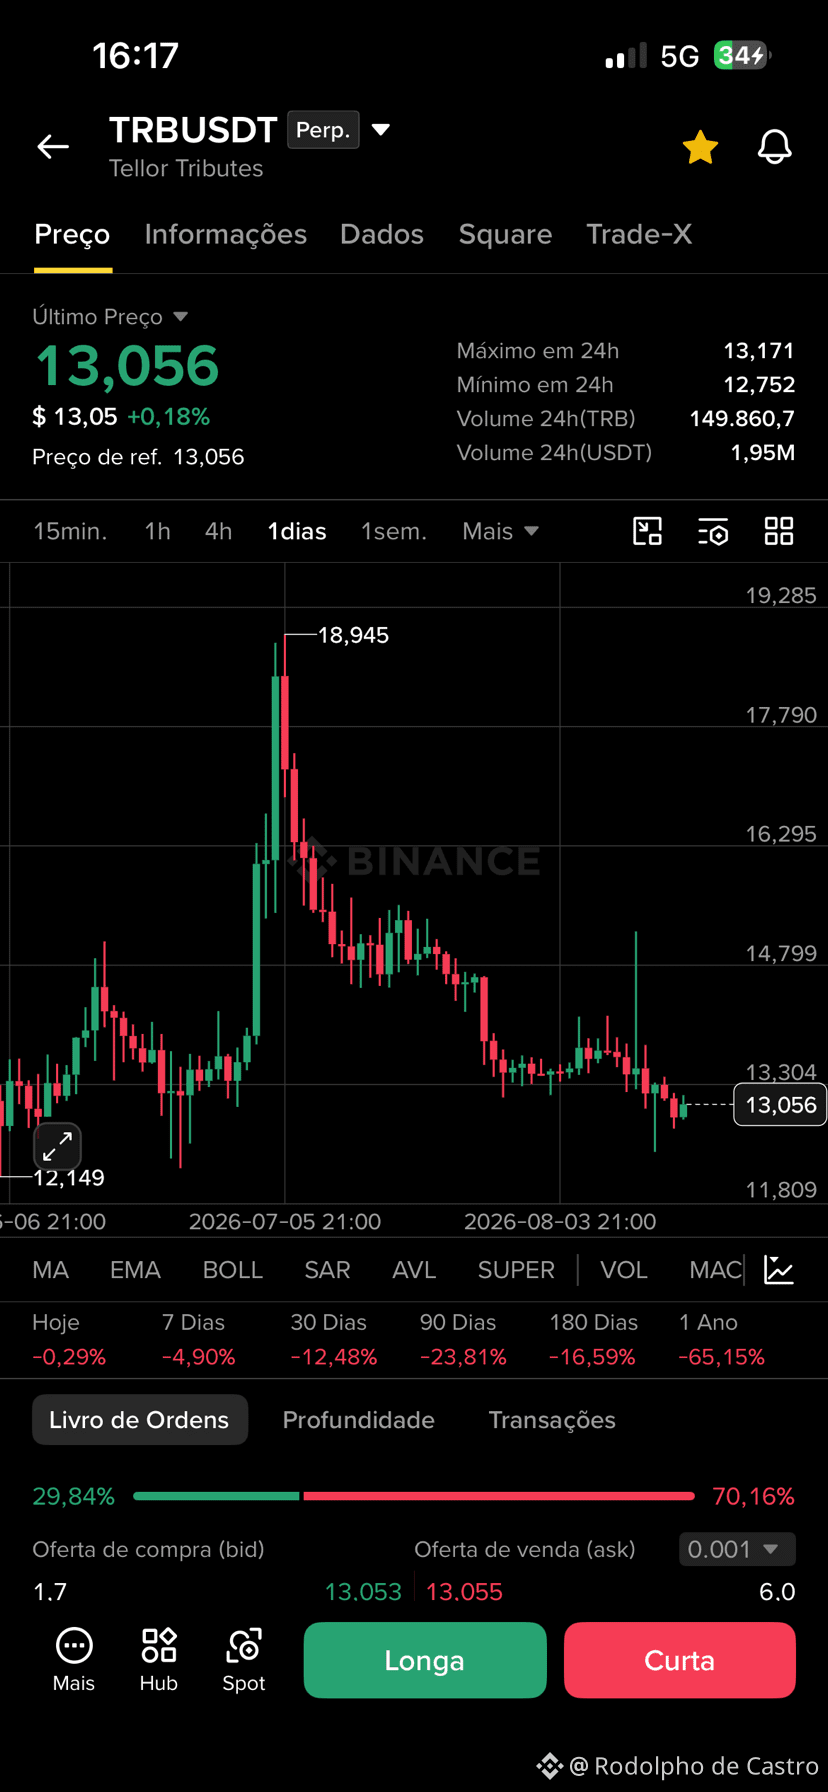
Task: Select the 15min. chart interval
Action: pos(70,531)
